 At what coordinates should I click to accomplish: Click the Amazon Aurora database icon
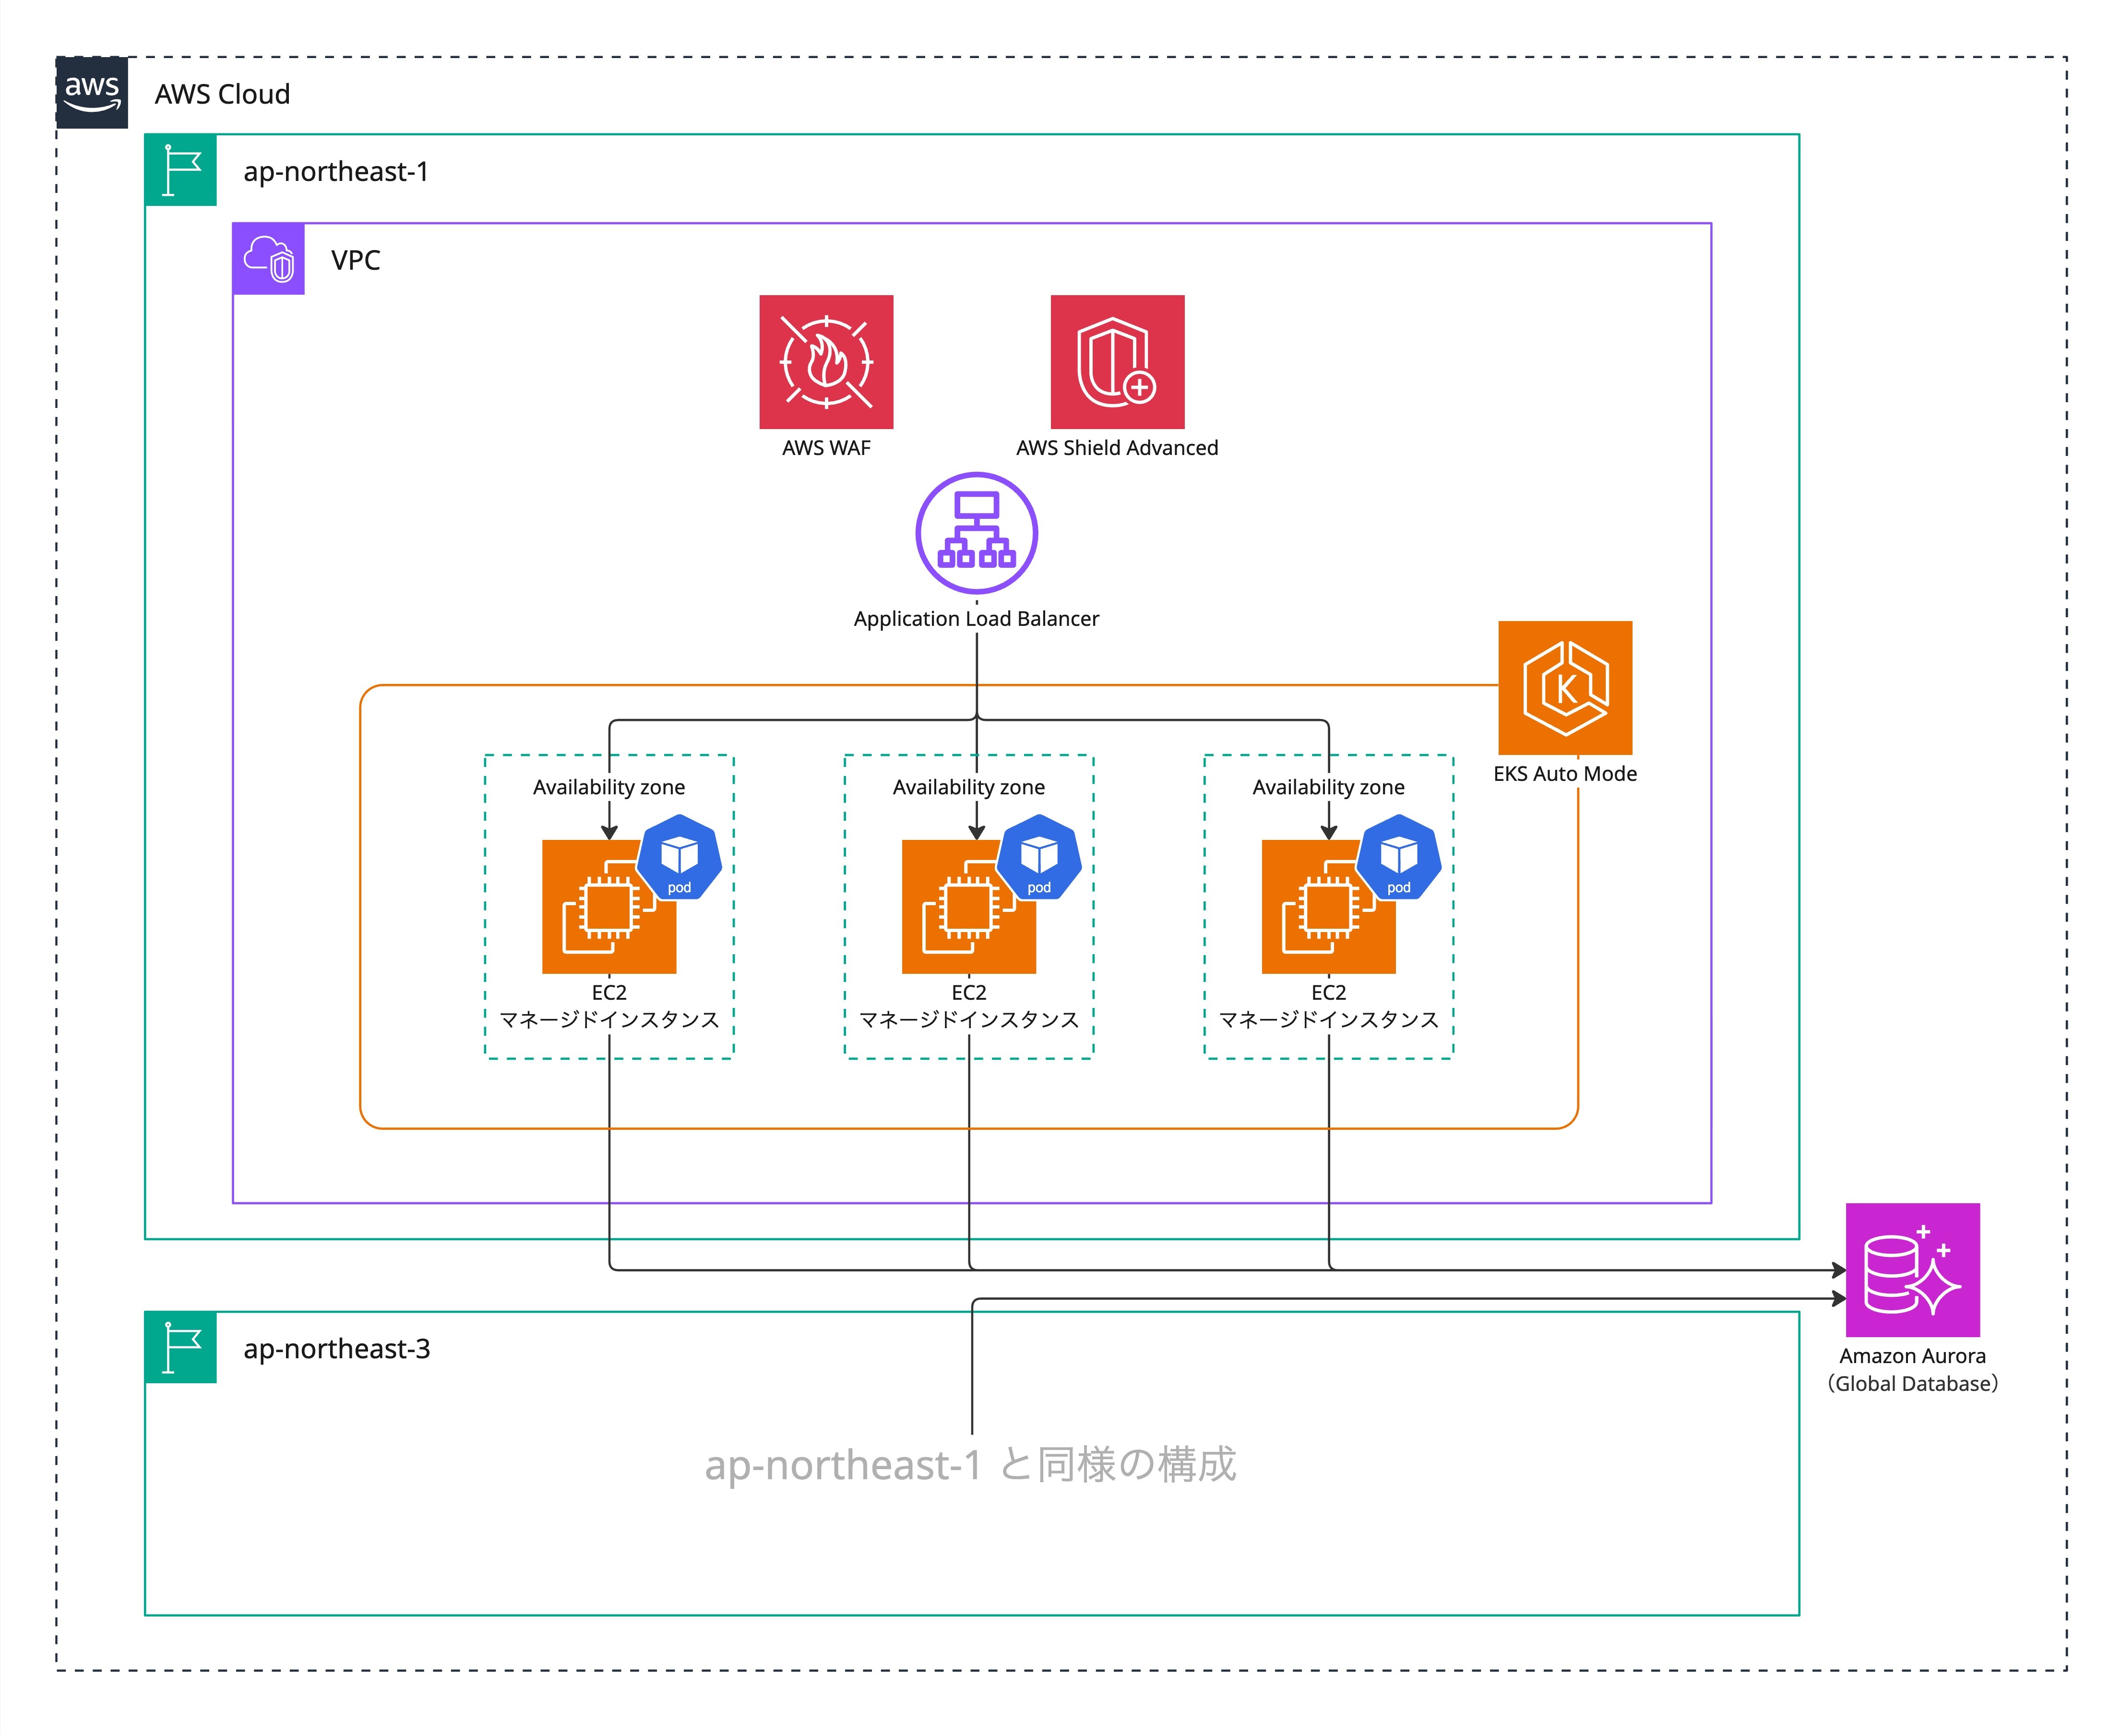pos(1912,1269)
